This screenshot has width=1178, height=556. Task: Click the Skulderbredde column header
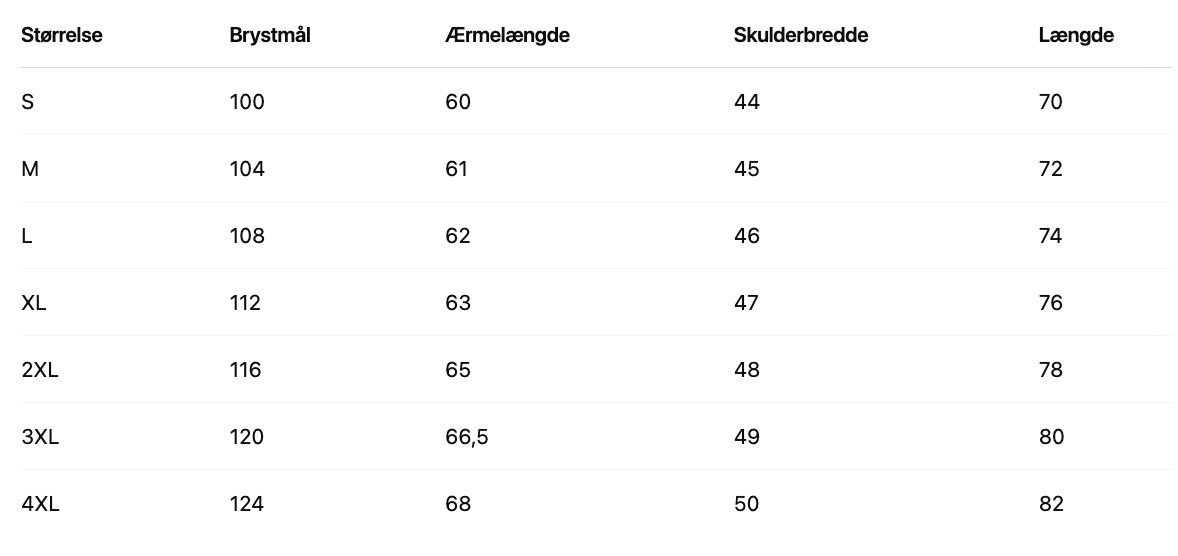click(x=800, y=35)
